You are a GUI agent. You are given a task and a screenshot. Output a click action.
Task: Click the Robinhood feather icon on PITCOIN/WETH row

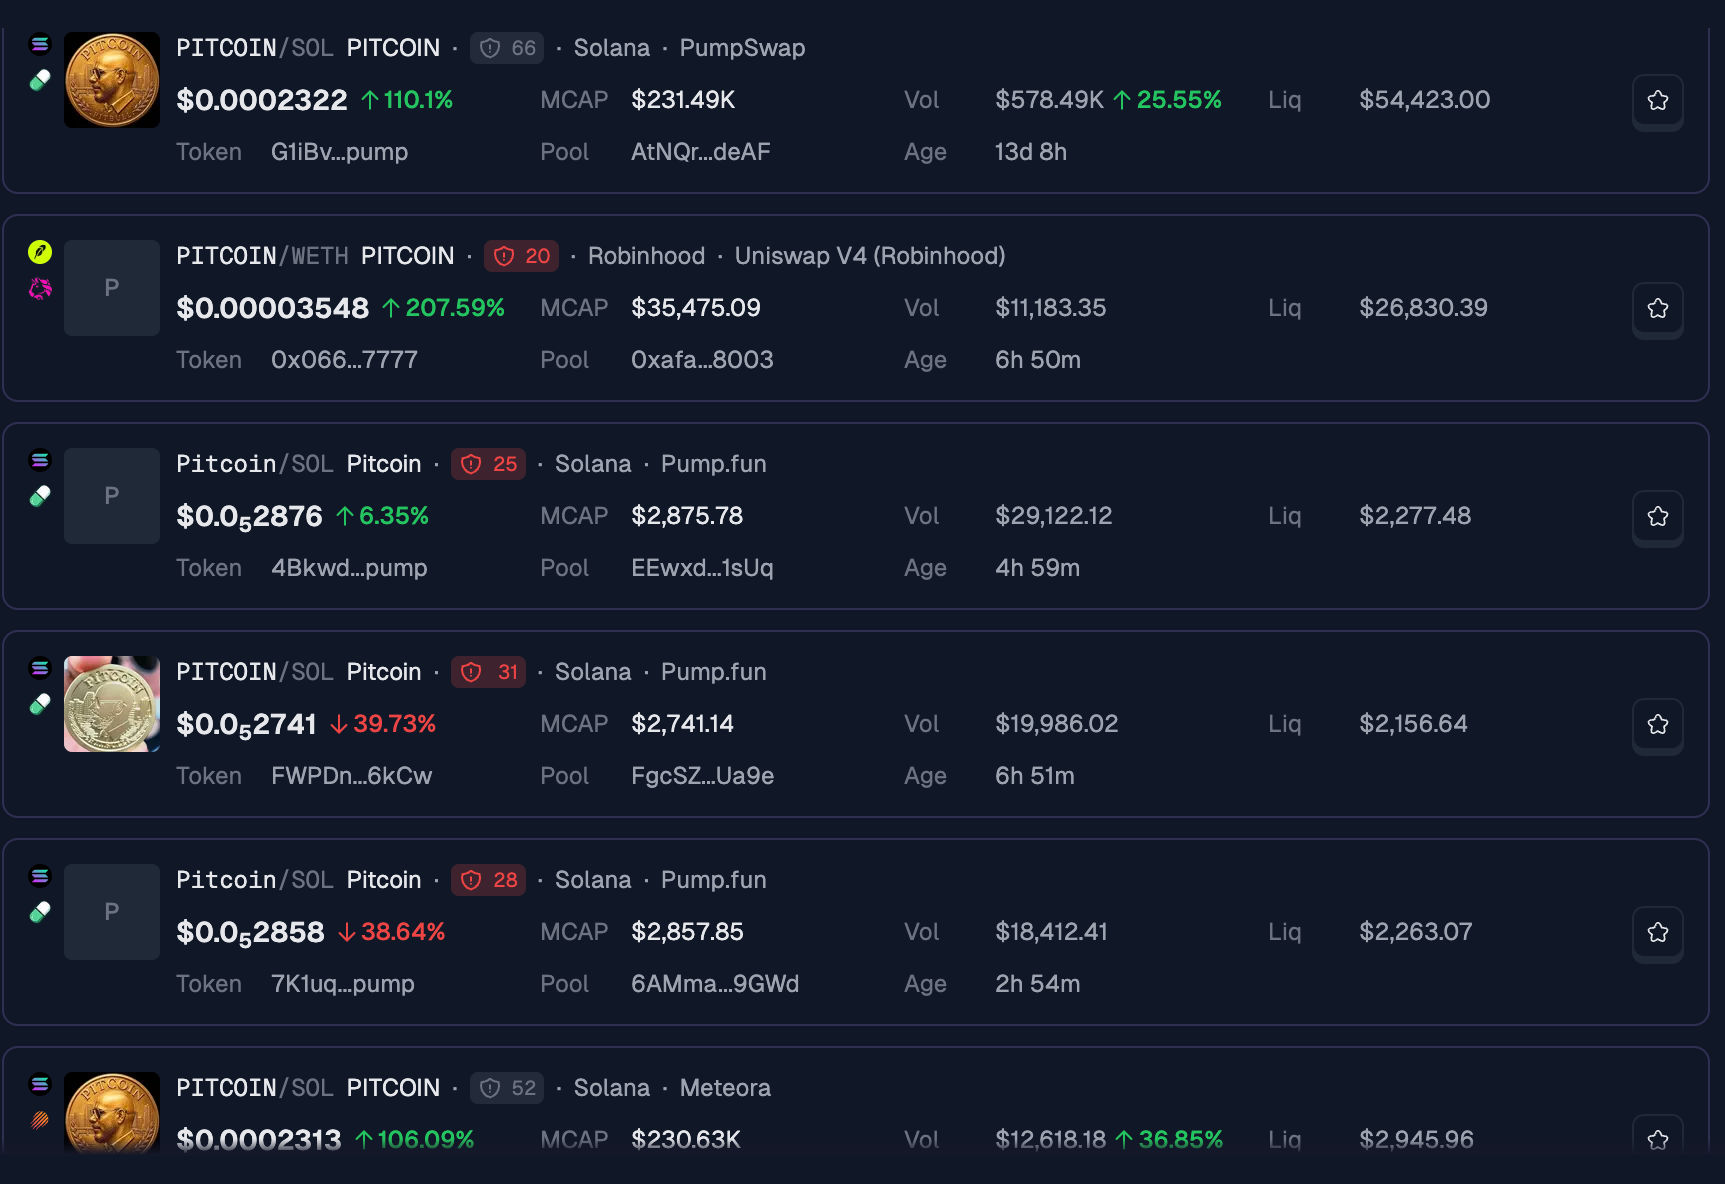coord(40,252)
